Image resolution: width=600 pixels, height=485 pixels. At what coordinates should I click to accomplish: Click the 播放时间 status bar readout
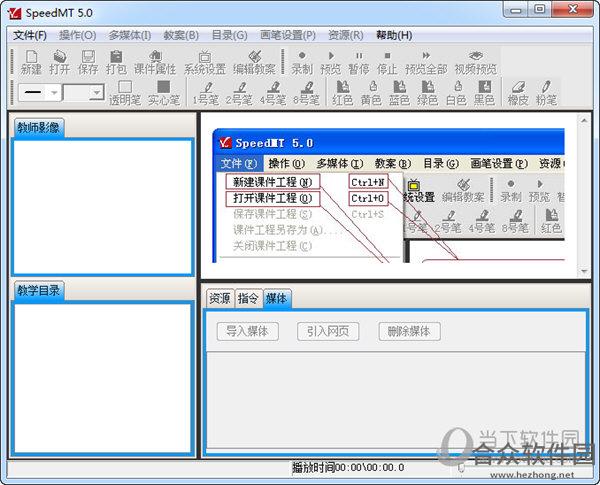click(x=348, y=468)
